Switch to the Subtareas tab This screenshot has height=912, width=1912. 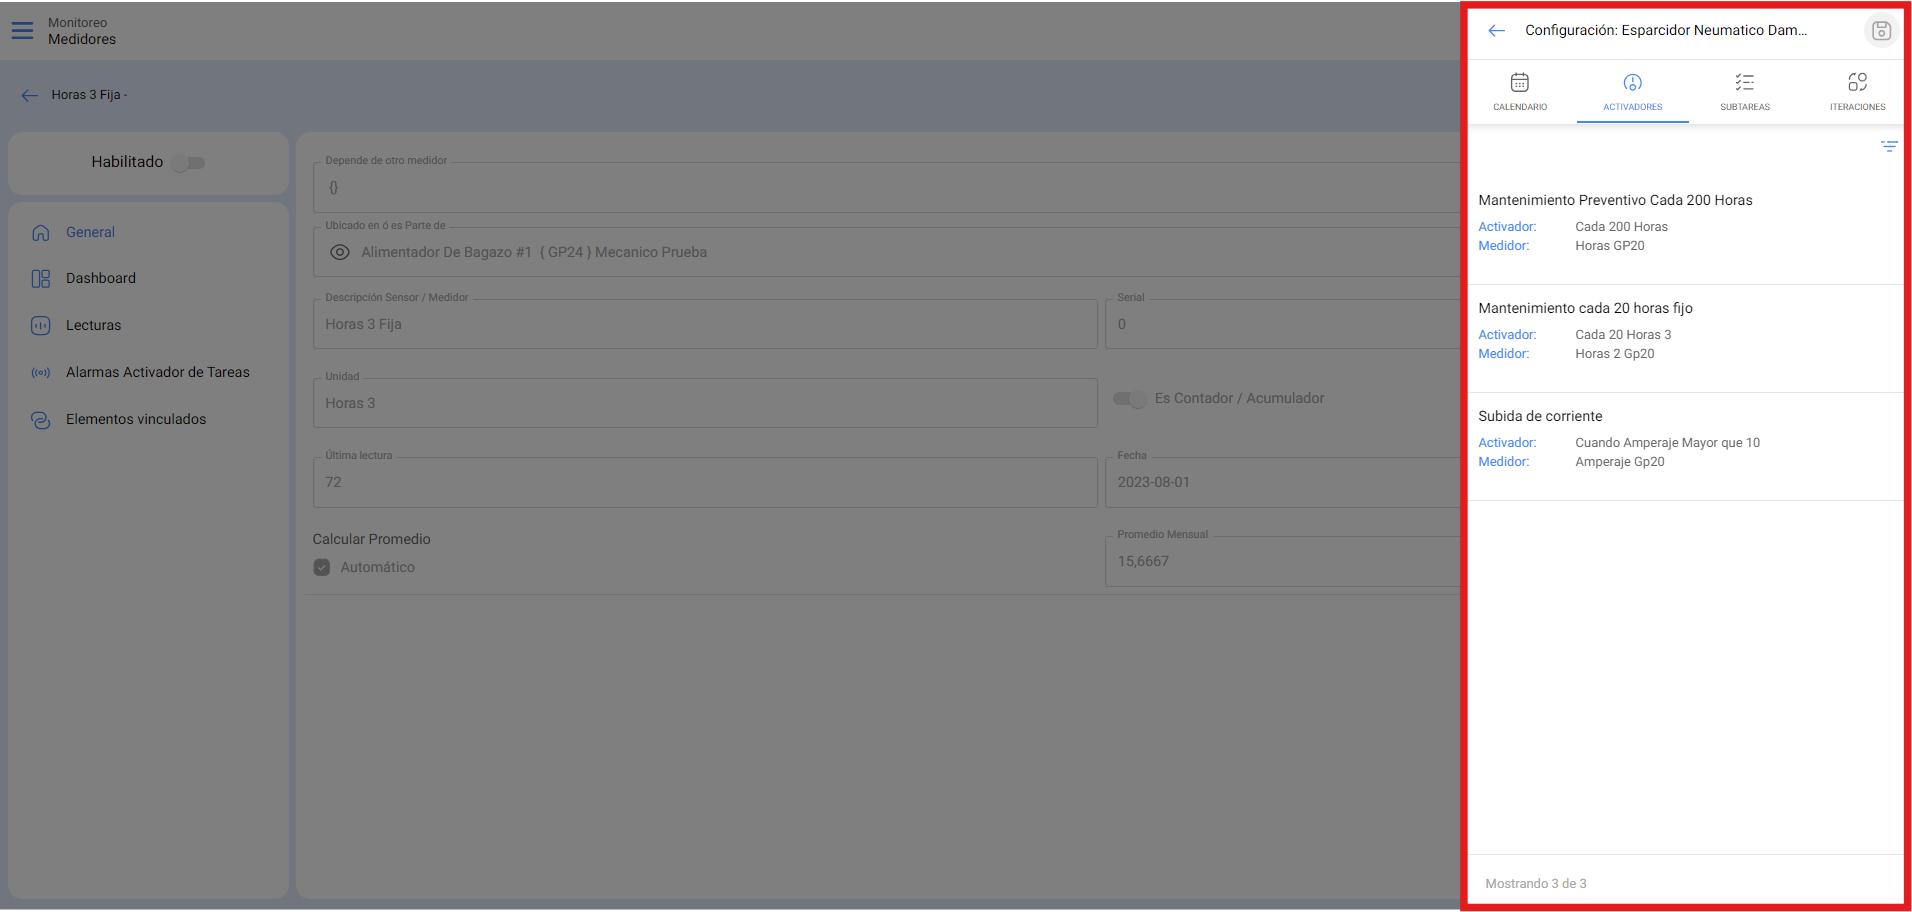coord(1744,91)
